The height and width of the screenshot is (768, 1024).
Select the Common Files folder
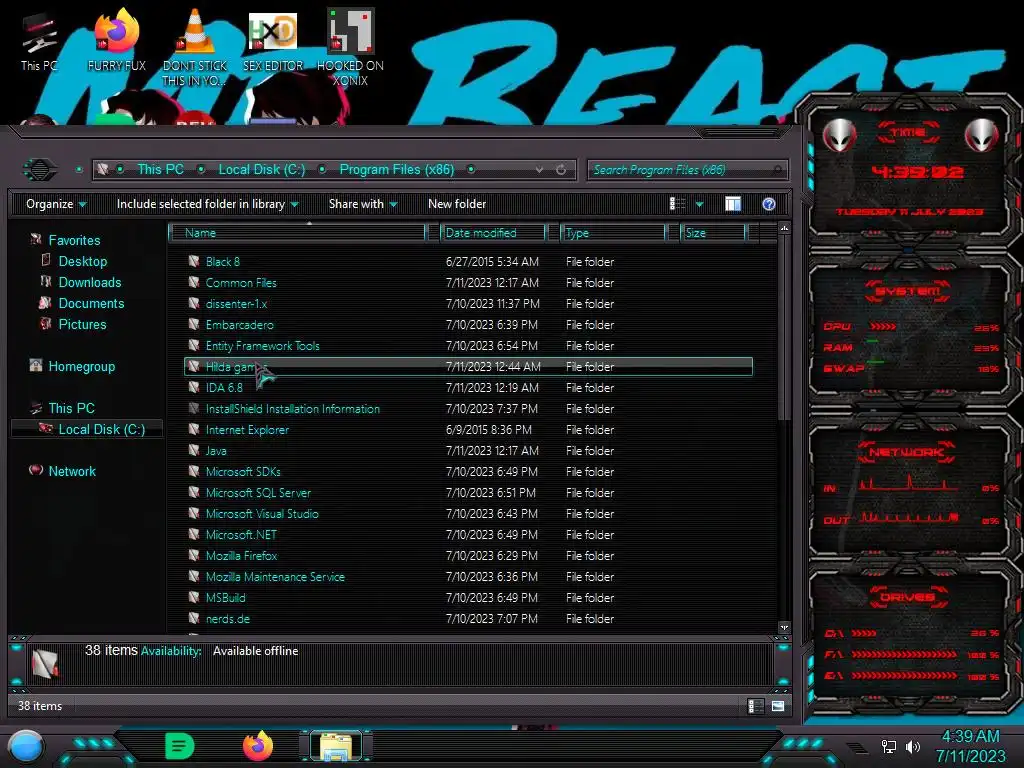coord(241,283)
